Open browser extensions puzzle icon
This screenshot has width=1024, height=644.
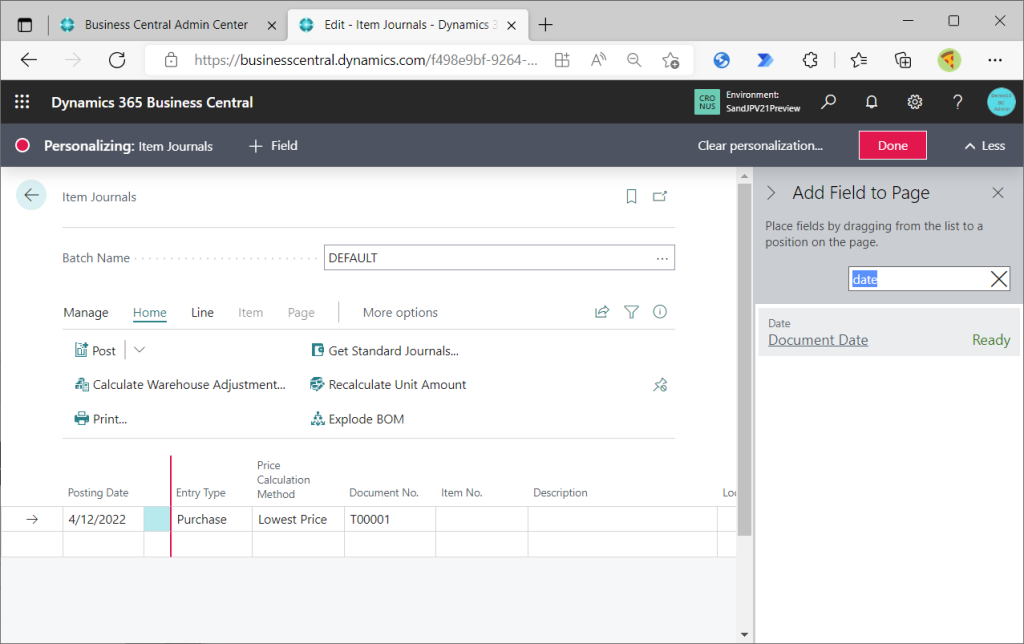click(810, 60)
